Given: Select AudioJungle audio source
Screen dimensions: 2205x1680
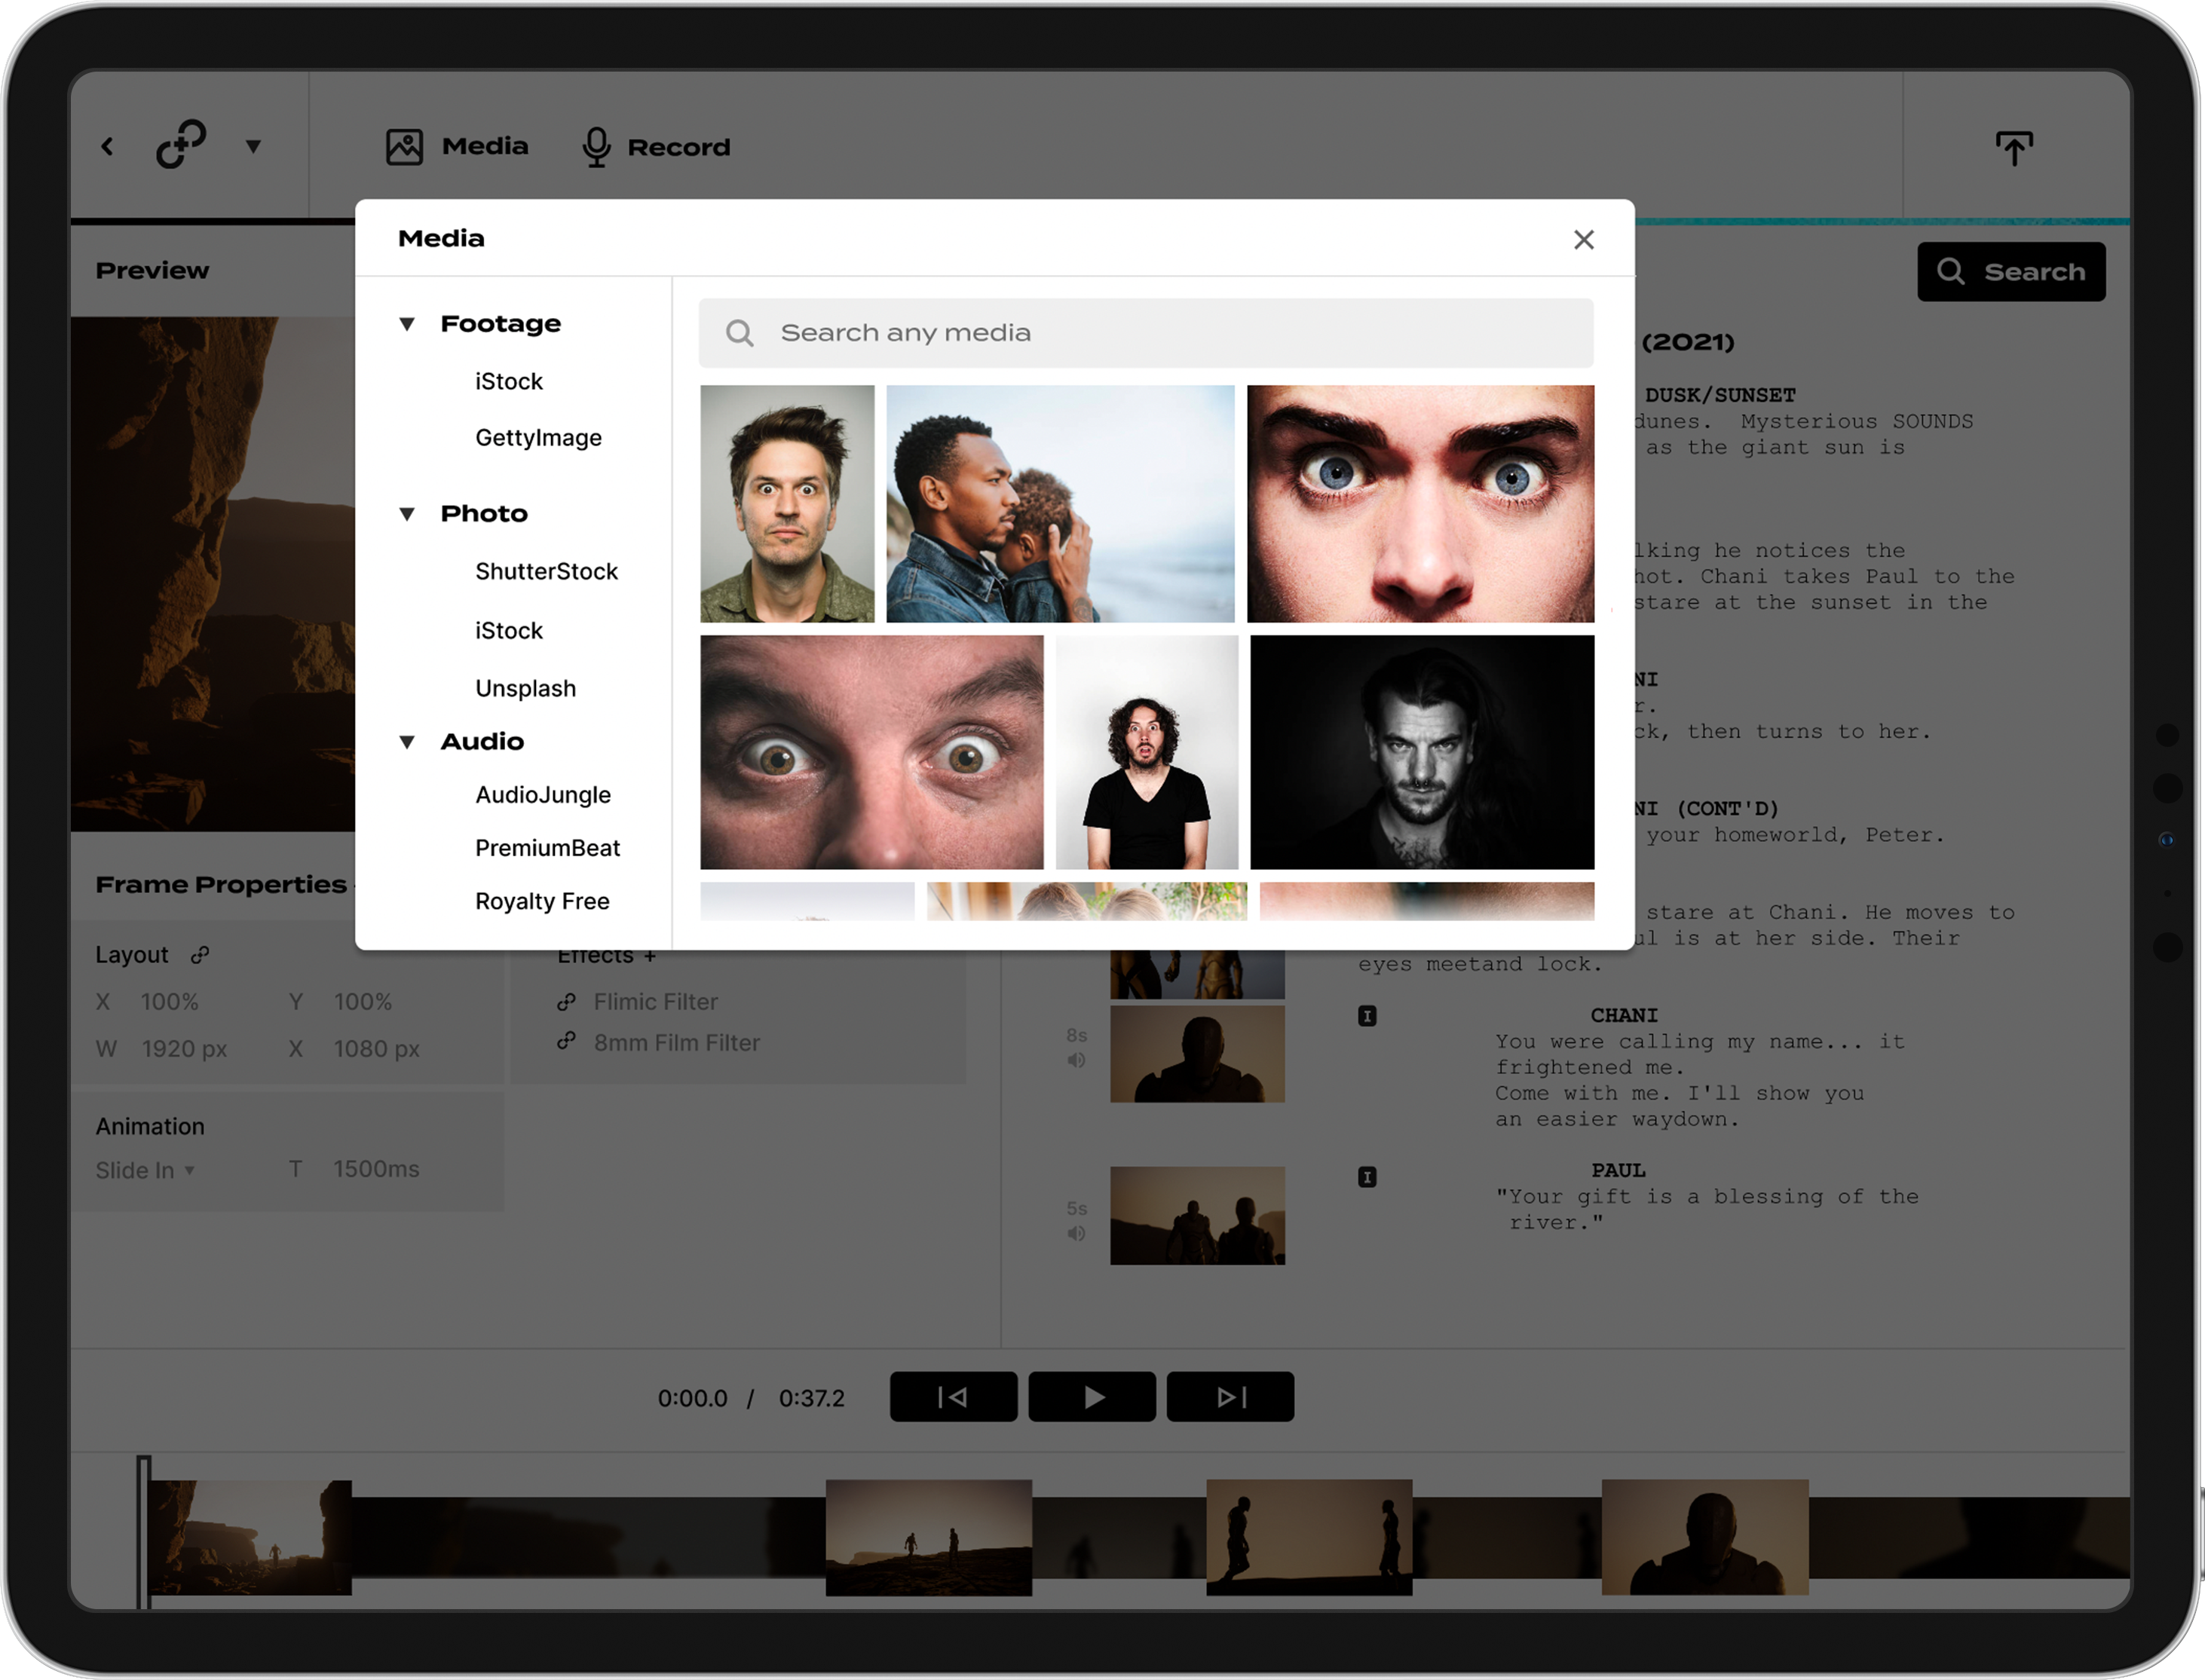Looking at the screenshot, I should pos(543,795).
